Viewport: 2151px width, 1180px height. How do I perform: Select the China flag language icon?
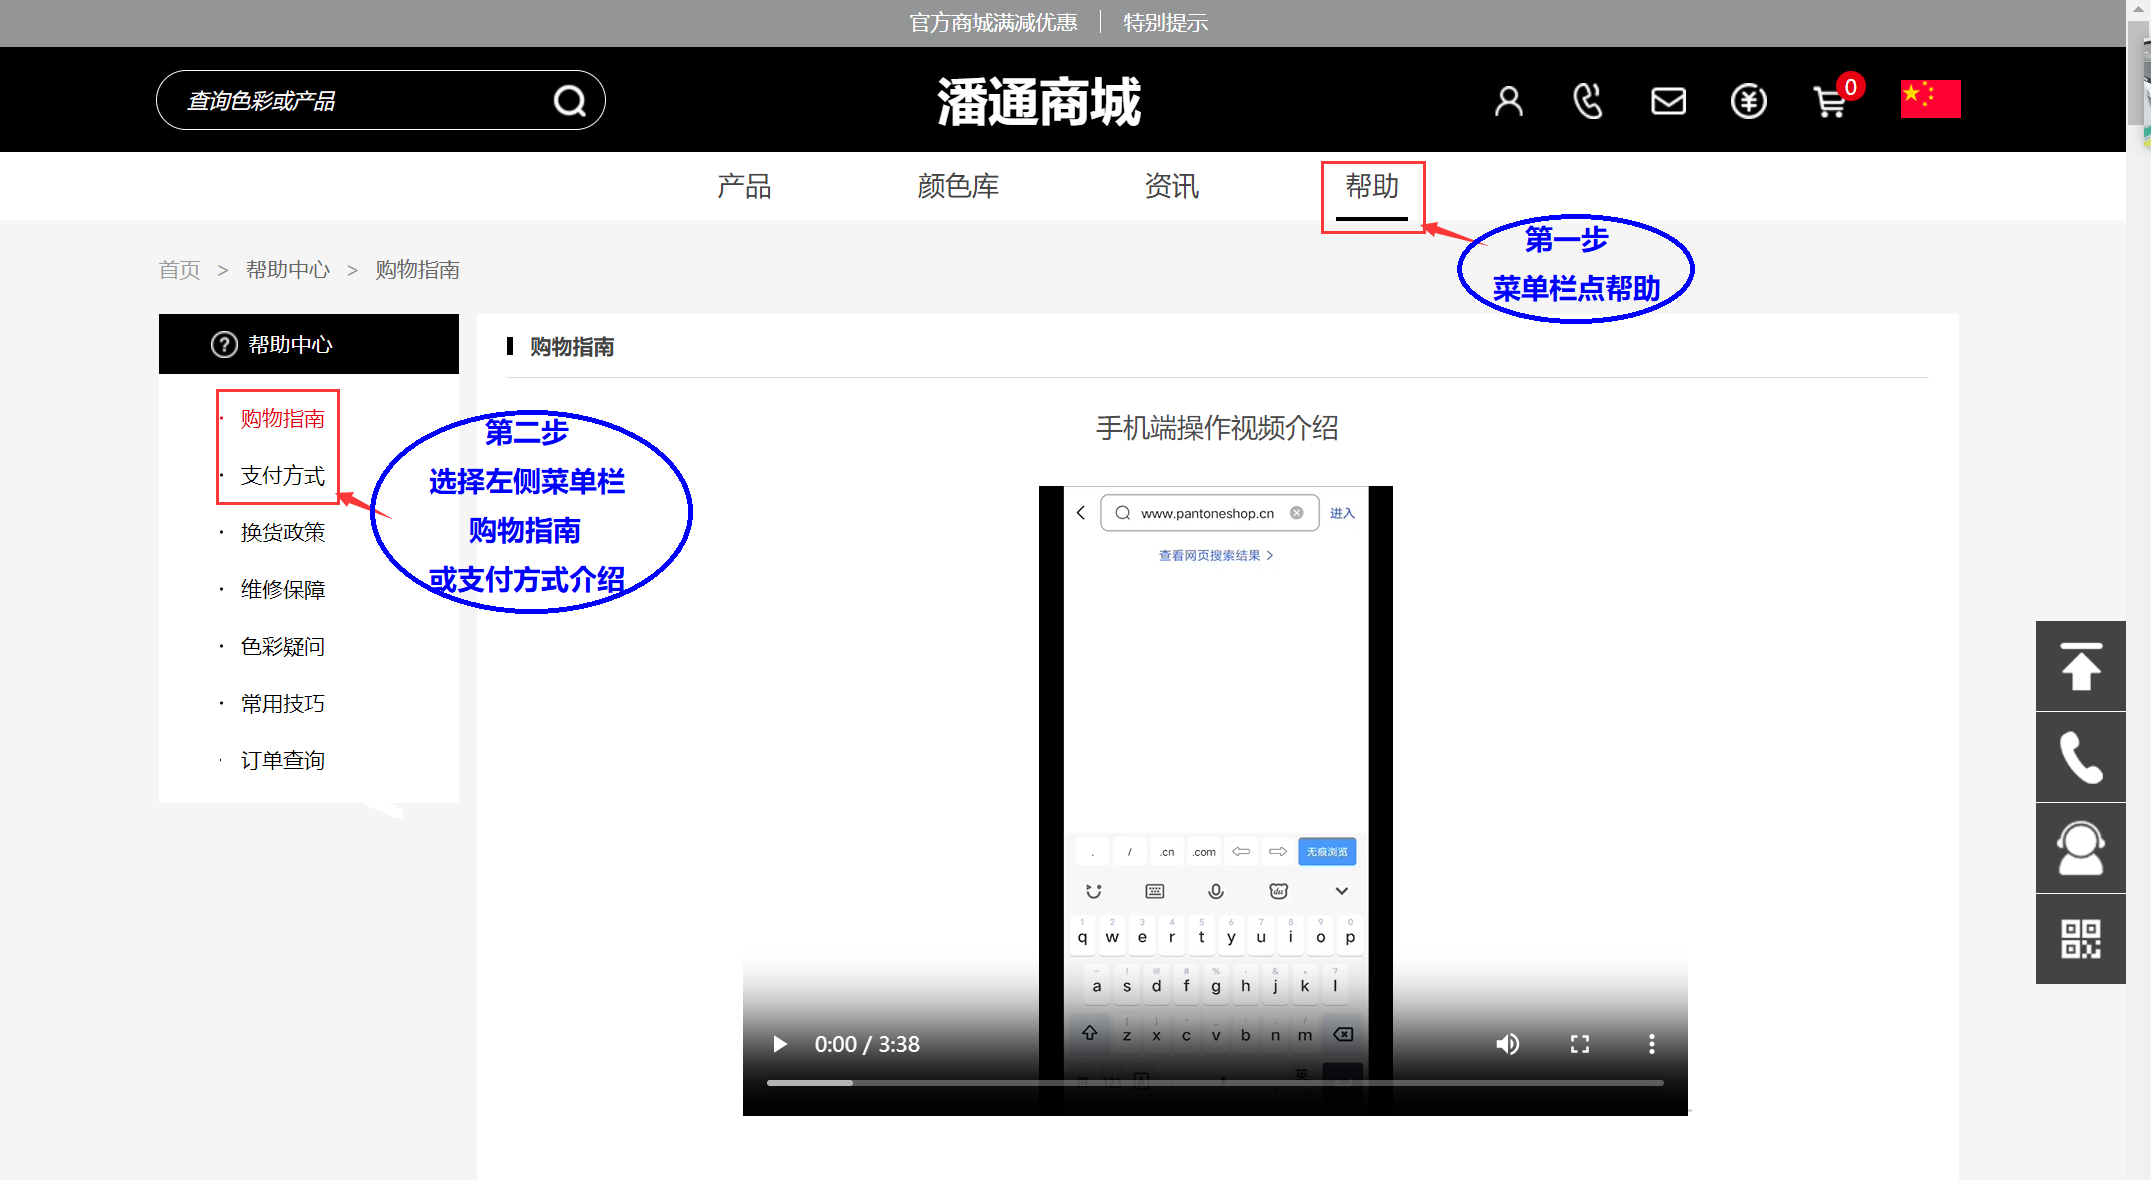pyautogui.click(x=1930, y=99)
